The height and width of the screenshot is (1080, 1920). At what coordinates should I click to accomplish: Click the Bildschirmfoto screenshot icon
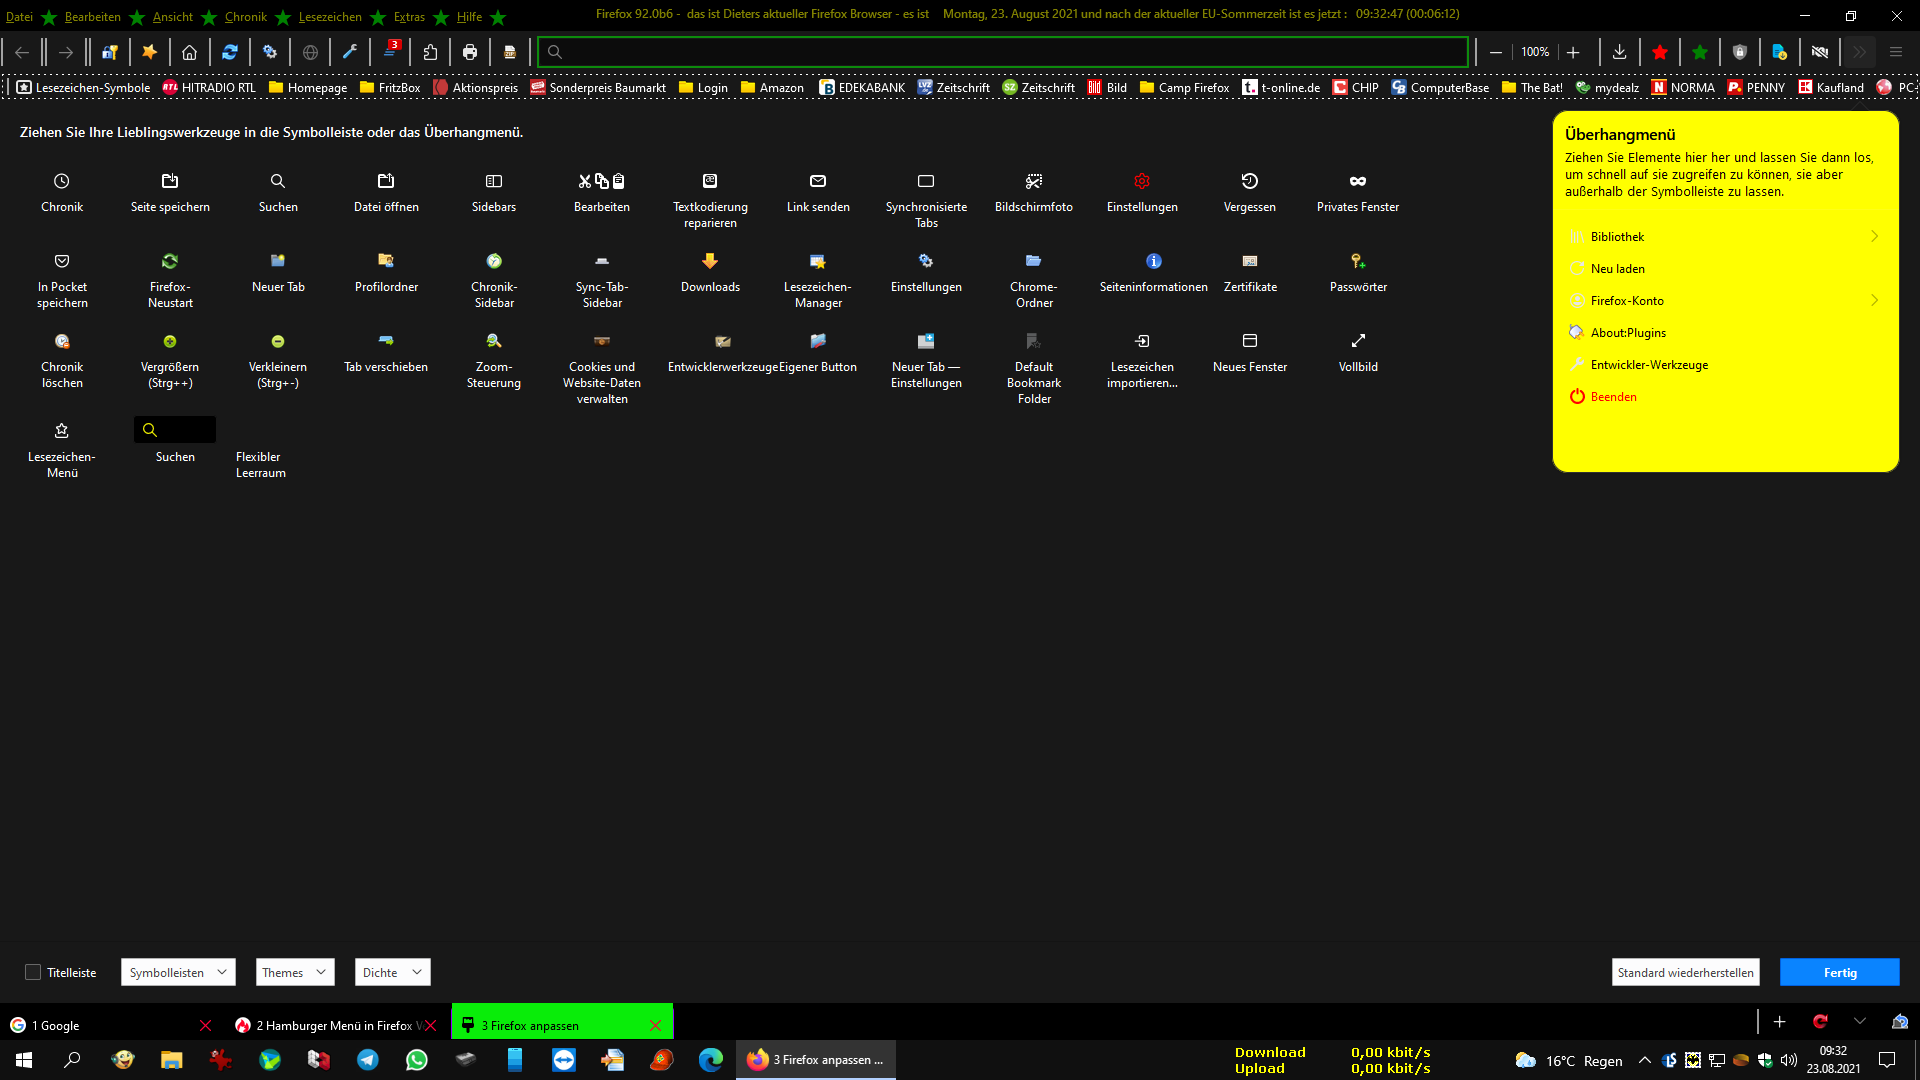(1034, 181)
